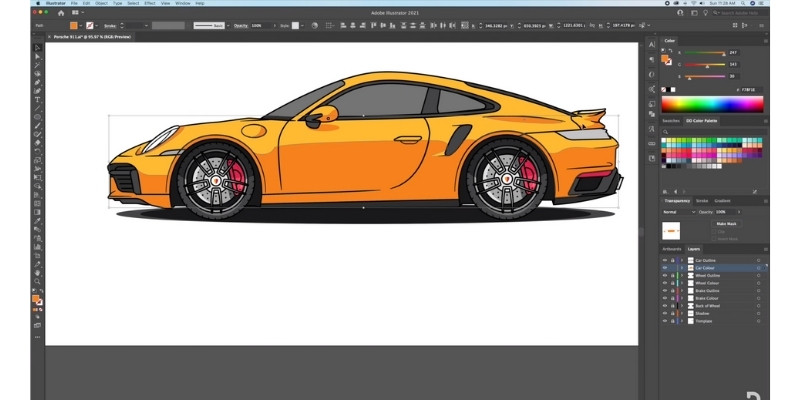Switch to the Gradient tab
Screen dimensions: 800x400
pyautogui.click(x=722, y=201)
